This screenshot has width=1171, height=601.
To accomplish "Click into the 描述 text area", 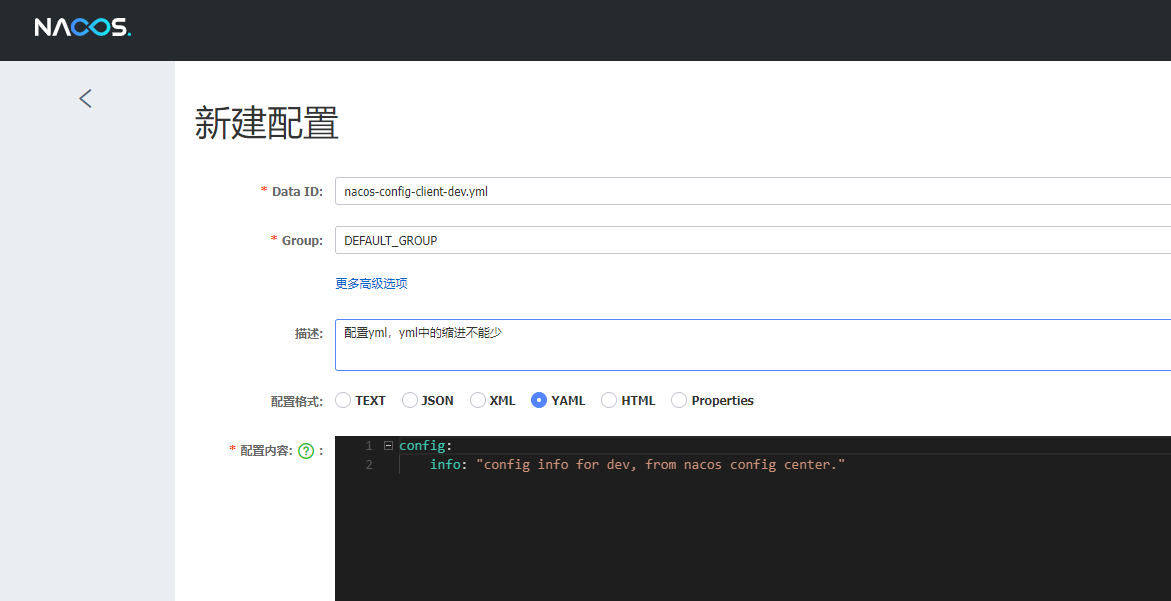I will [x=753, y=345].
